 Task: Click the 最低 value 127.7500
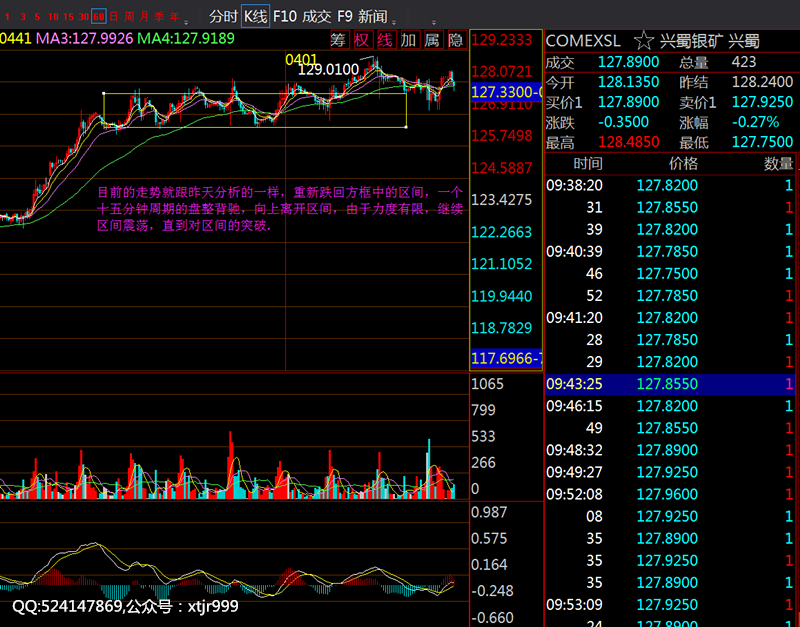tap(762, 142)
